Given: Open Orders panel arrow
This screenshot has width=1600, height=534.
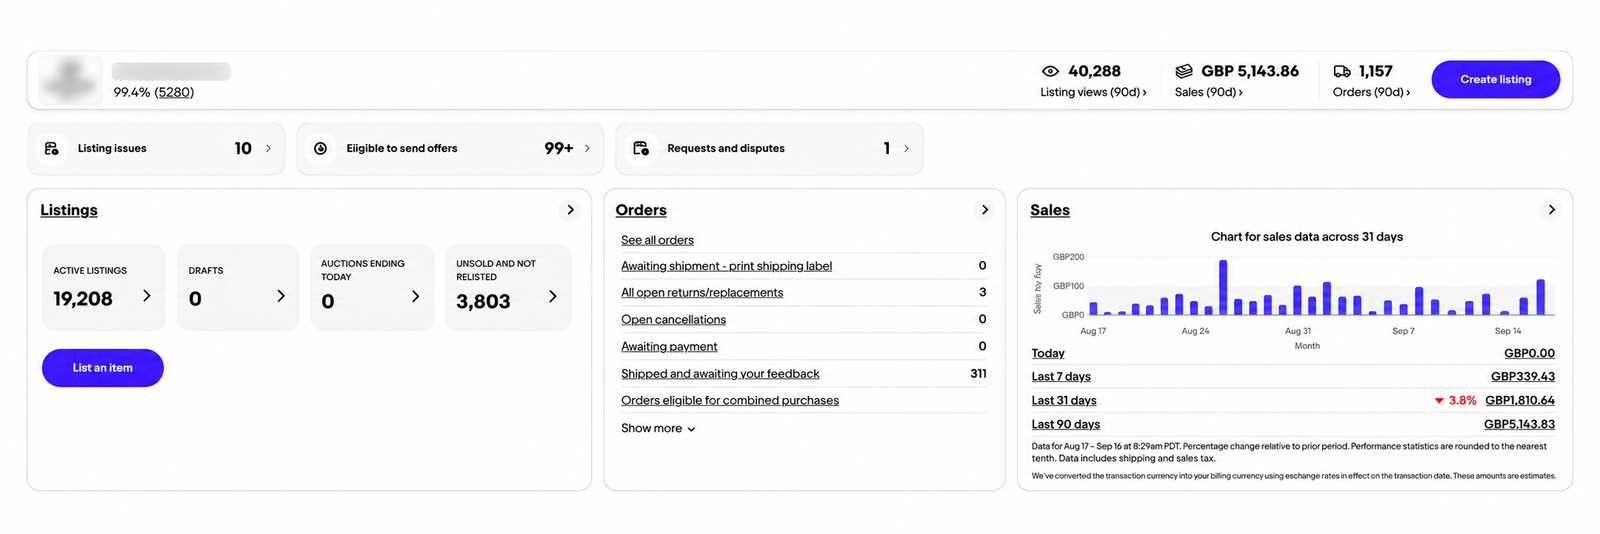Looking at the screenshot, I should (984, 210).
